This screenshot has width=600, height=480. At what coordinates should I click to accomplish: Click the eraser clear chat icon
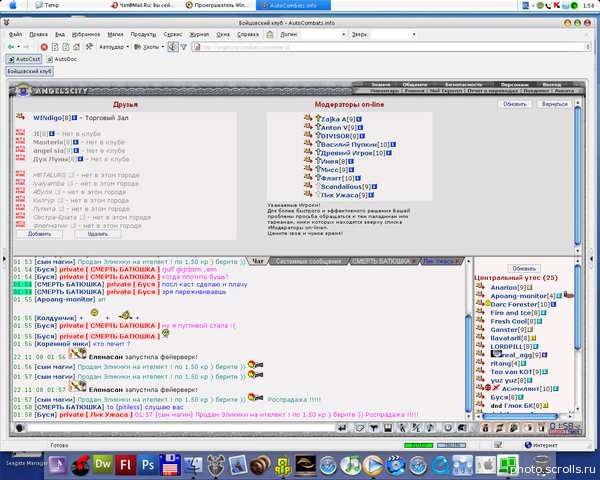[360, 428]
